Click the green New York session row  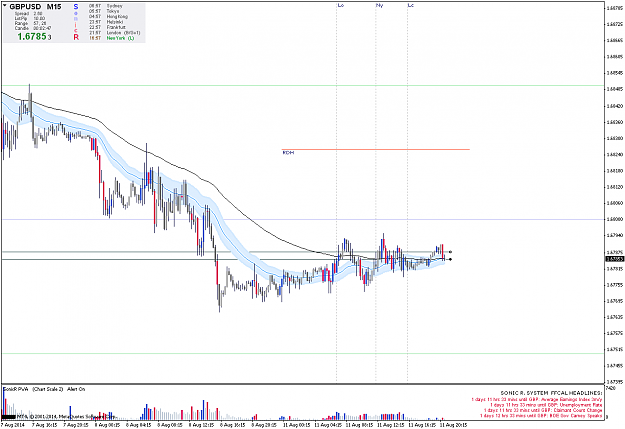pyautogui.click(x=111, y=38)
